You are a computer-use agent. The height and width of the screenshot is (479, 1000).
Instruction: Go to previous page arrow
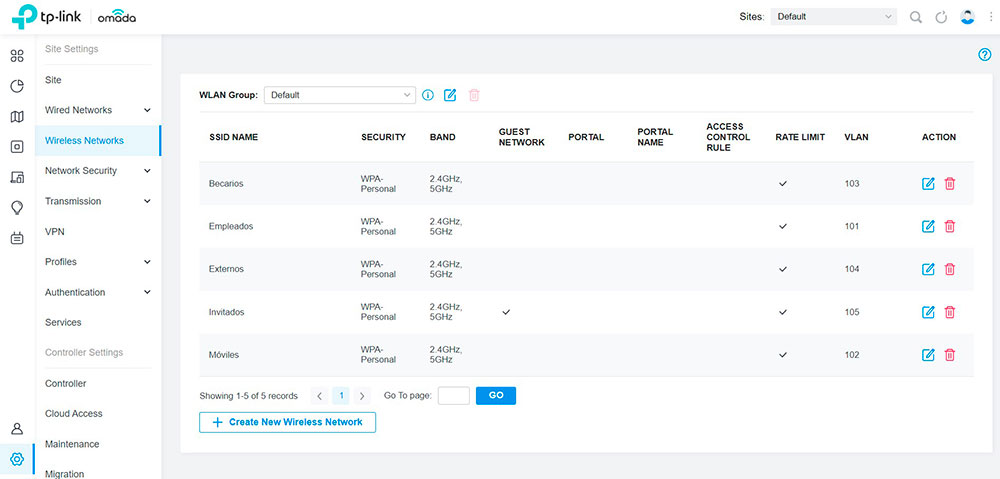[x=320, y=396]
